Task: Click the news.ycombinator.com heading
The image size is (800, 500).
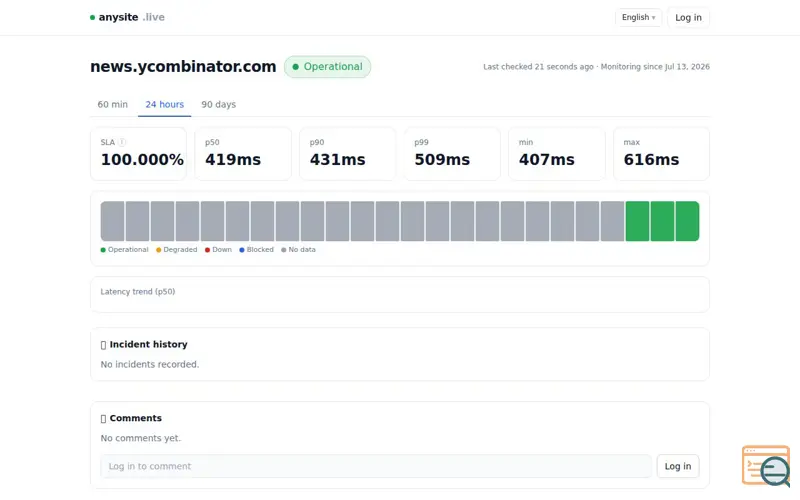Action: 183,67
